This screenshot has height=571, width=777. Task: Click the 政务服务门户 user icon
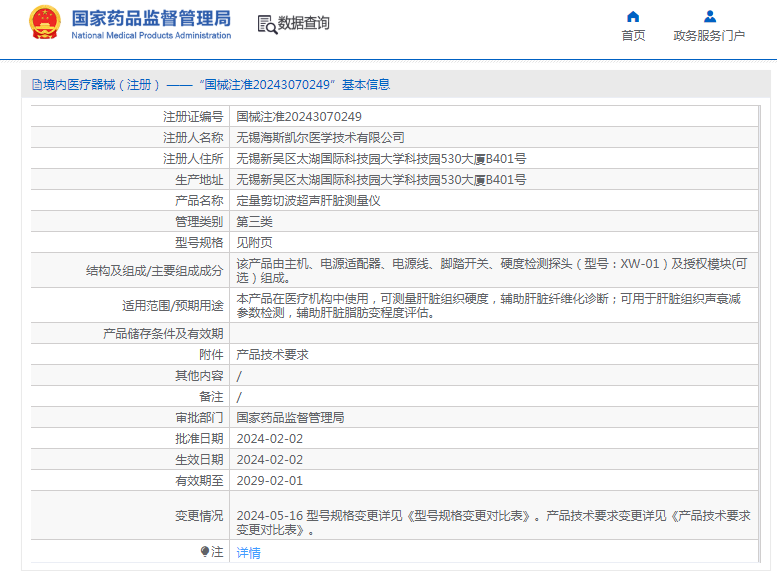[x=710, y=17]
